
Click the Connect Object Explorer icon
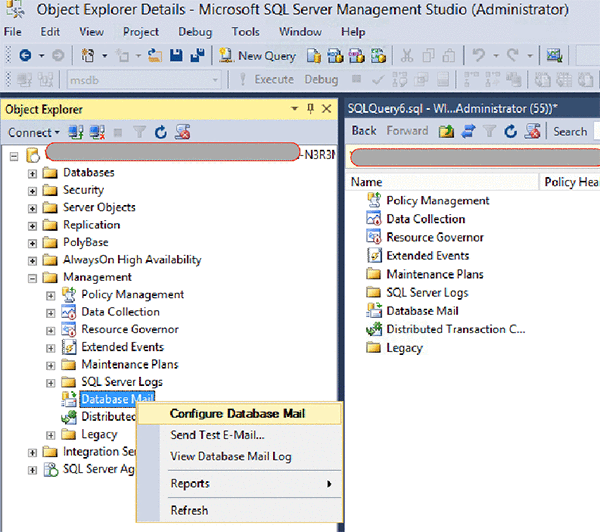(76, 132)
